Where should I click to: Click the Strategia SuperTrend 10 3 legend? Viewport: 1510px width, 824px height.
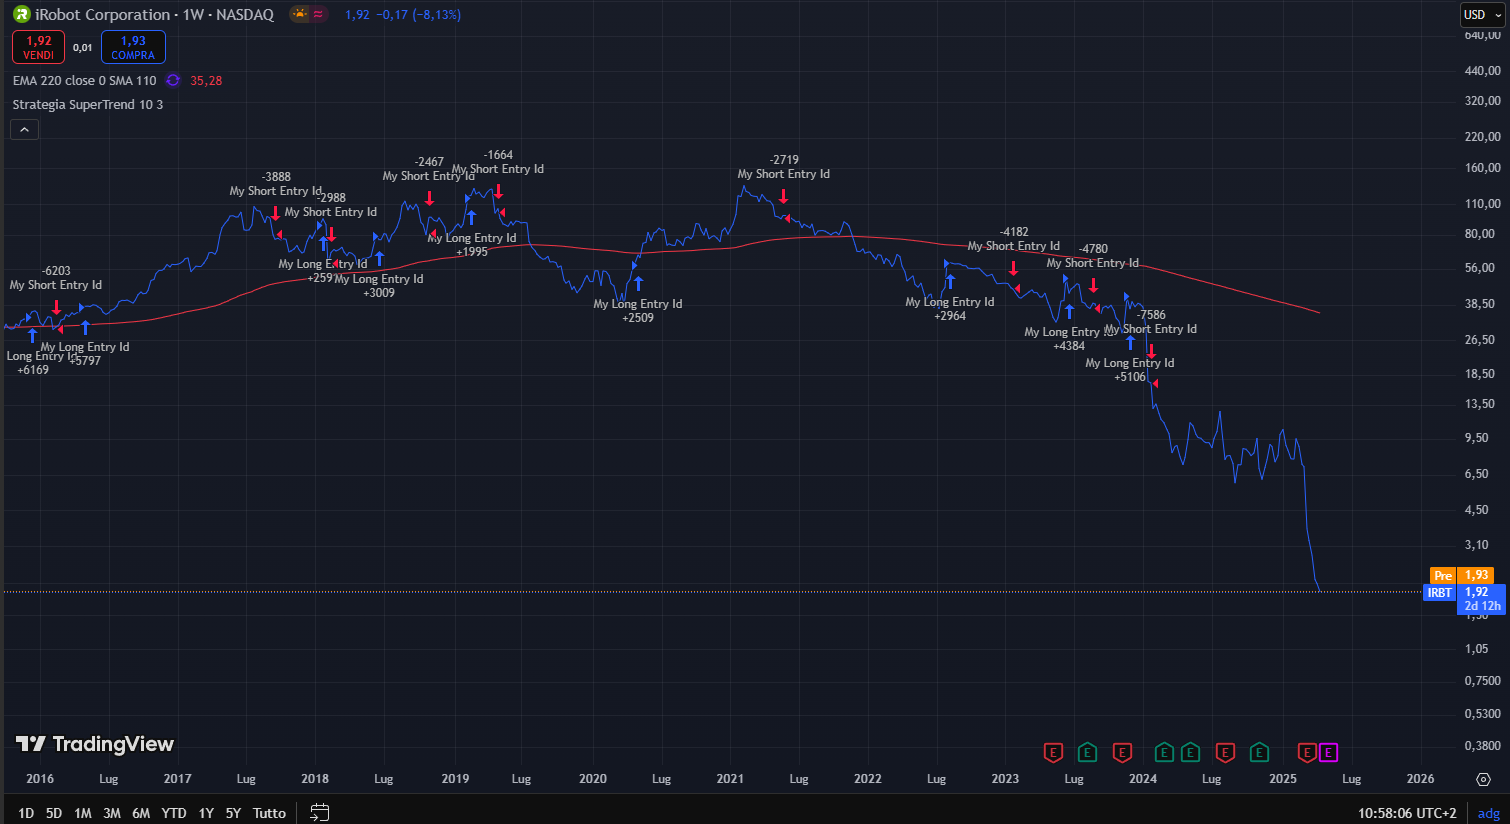[x=88, y=104]
